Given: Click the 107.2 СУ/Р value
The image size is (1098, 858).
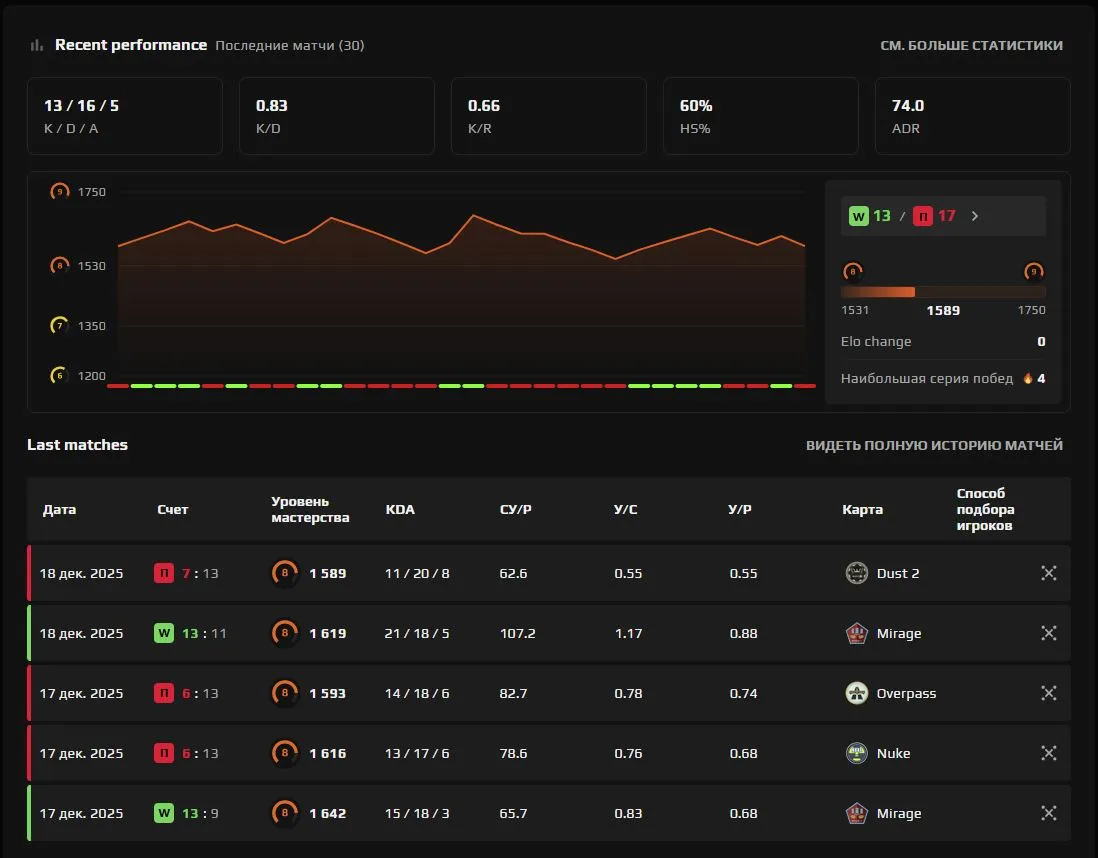Looking at the screenshot, I should click(517, 633).
